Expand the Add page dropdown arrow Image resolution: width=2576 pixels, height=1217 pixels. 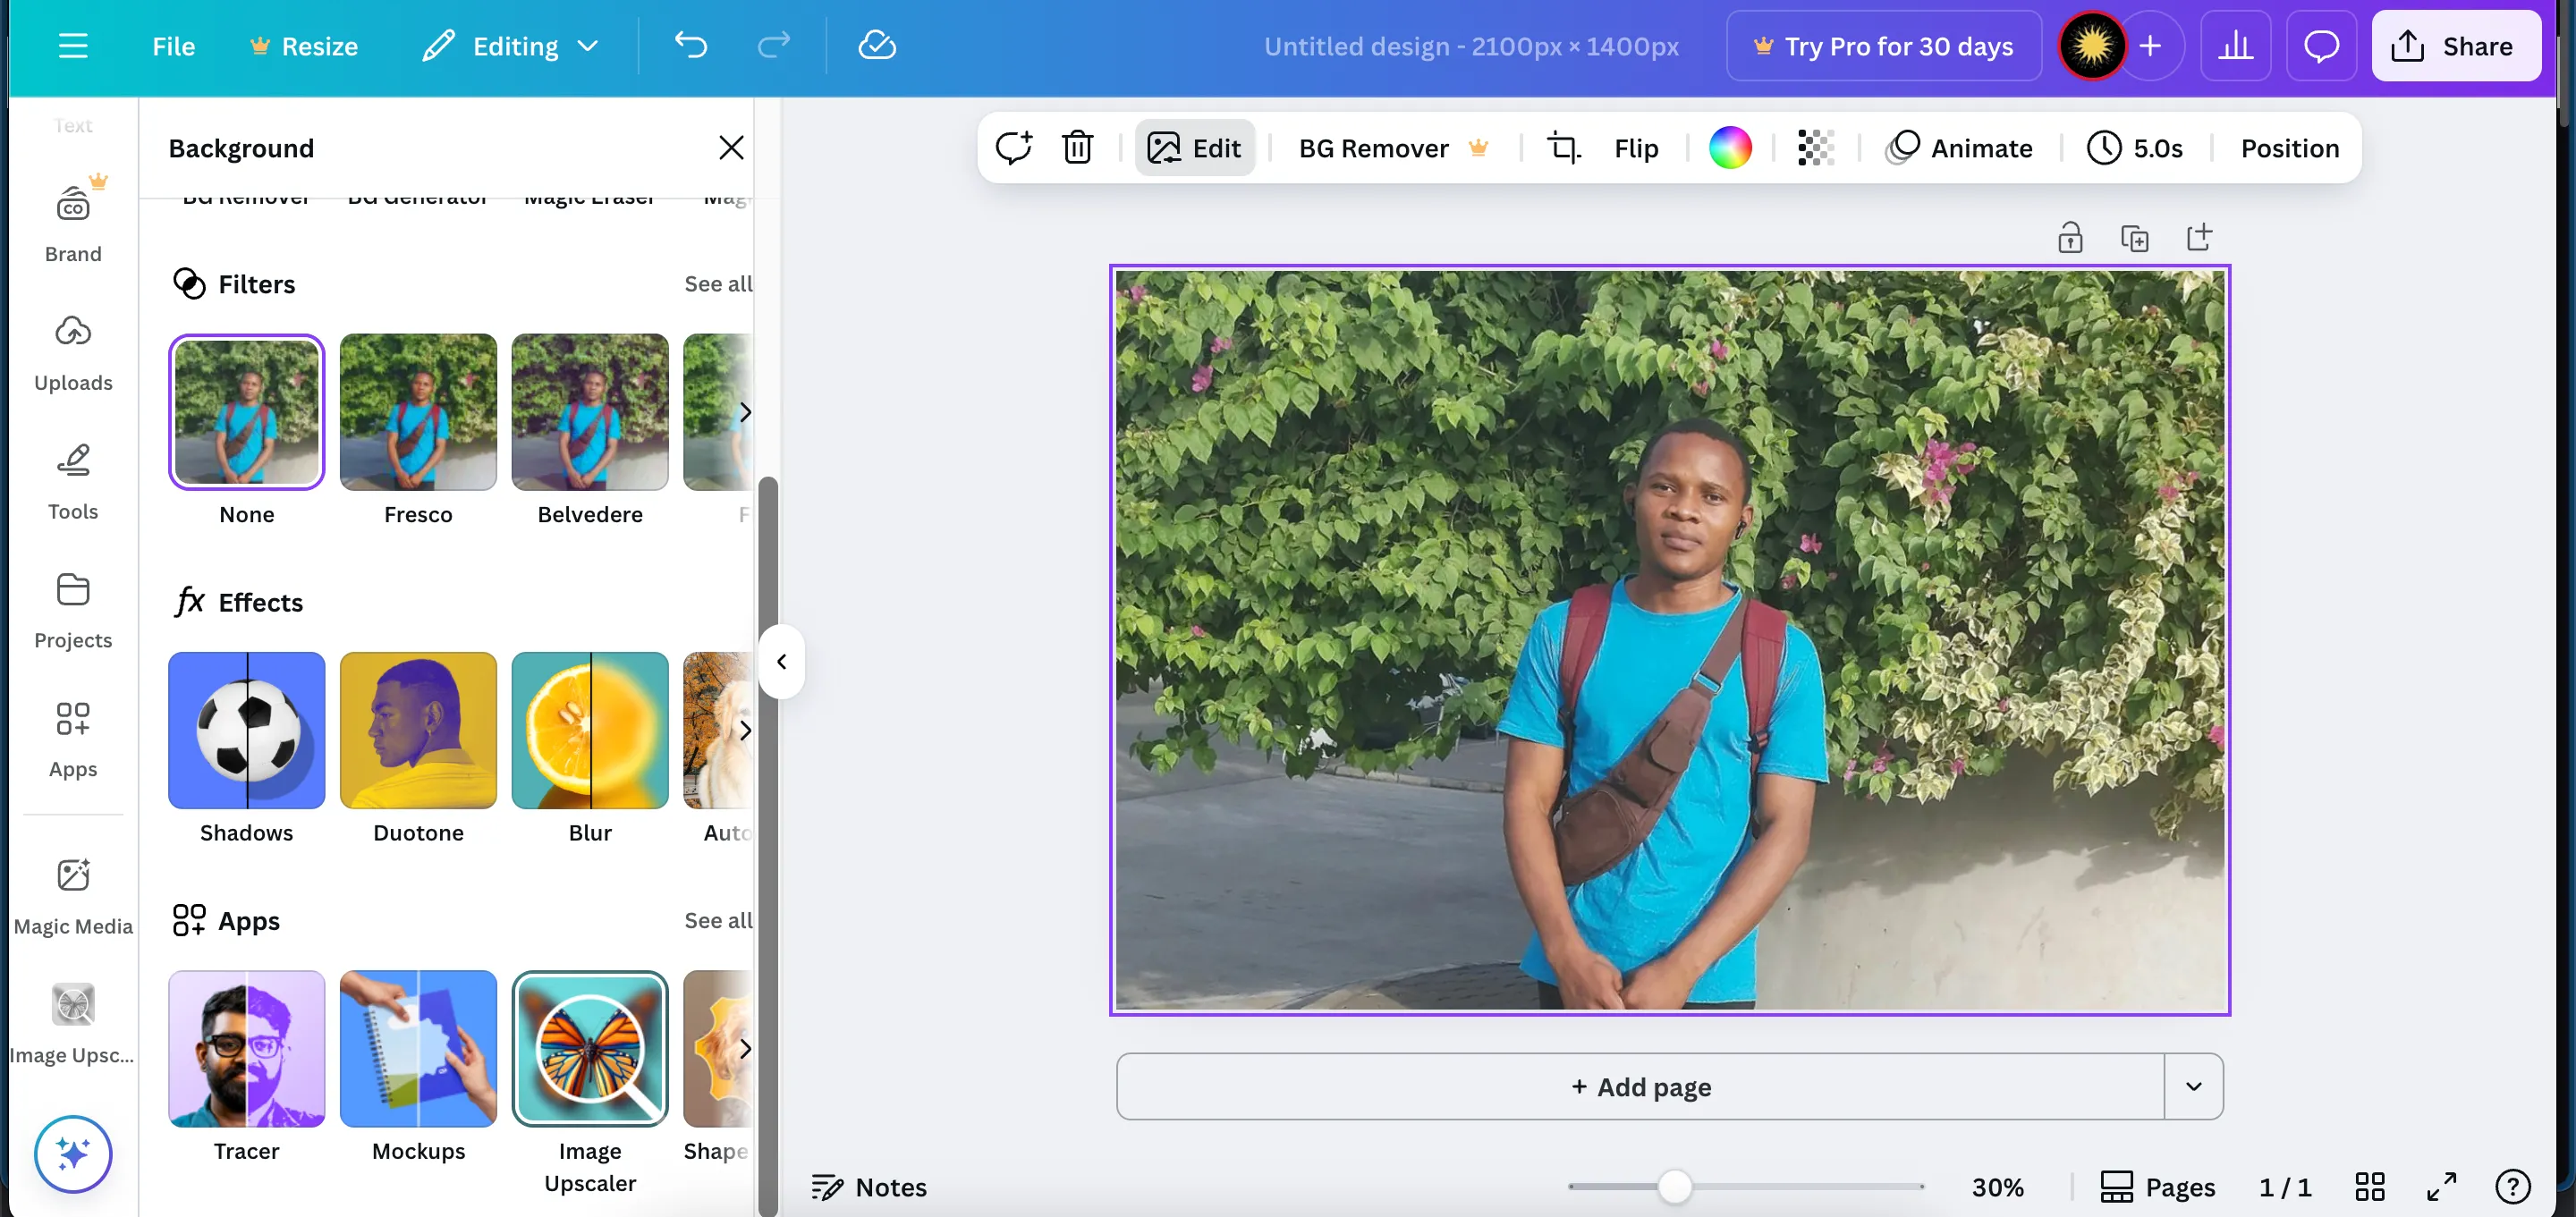point(2193,1086)
